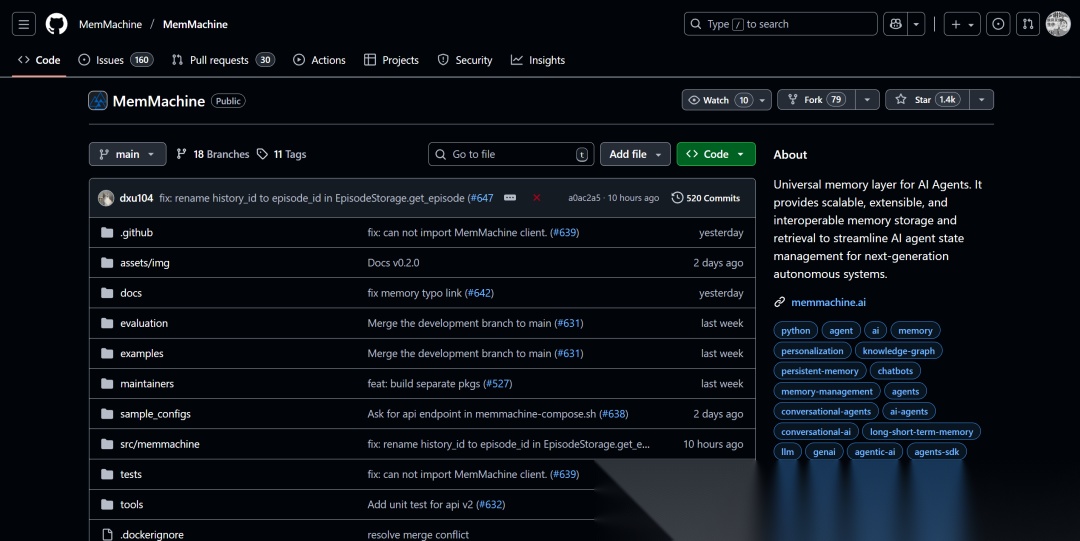This screenshot has width=1080, height=541.
Task: Click the MemMachine repository logo icon
Action: coord(98,101)
